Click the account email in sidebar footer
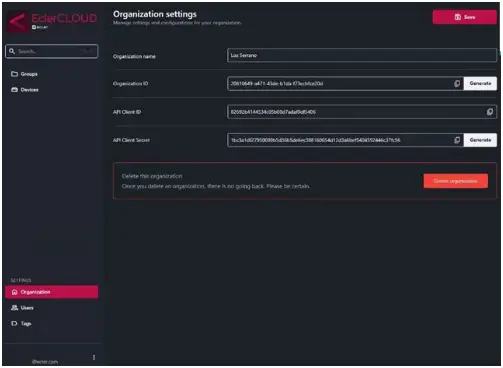This screenshot has height=368, width=503. tap(45, 362)
